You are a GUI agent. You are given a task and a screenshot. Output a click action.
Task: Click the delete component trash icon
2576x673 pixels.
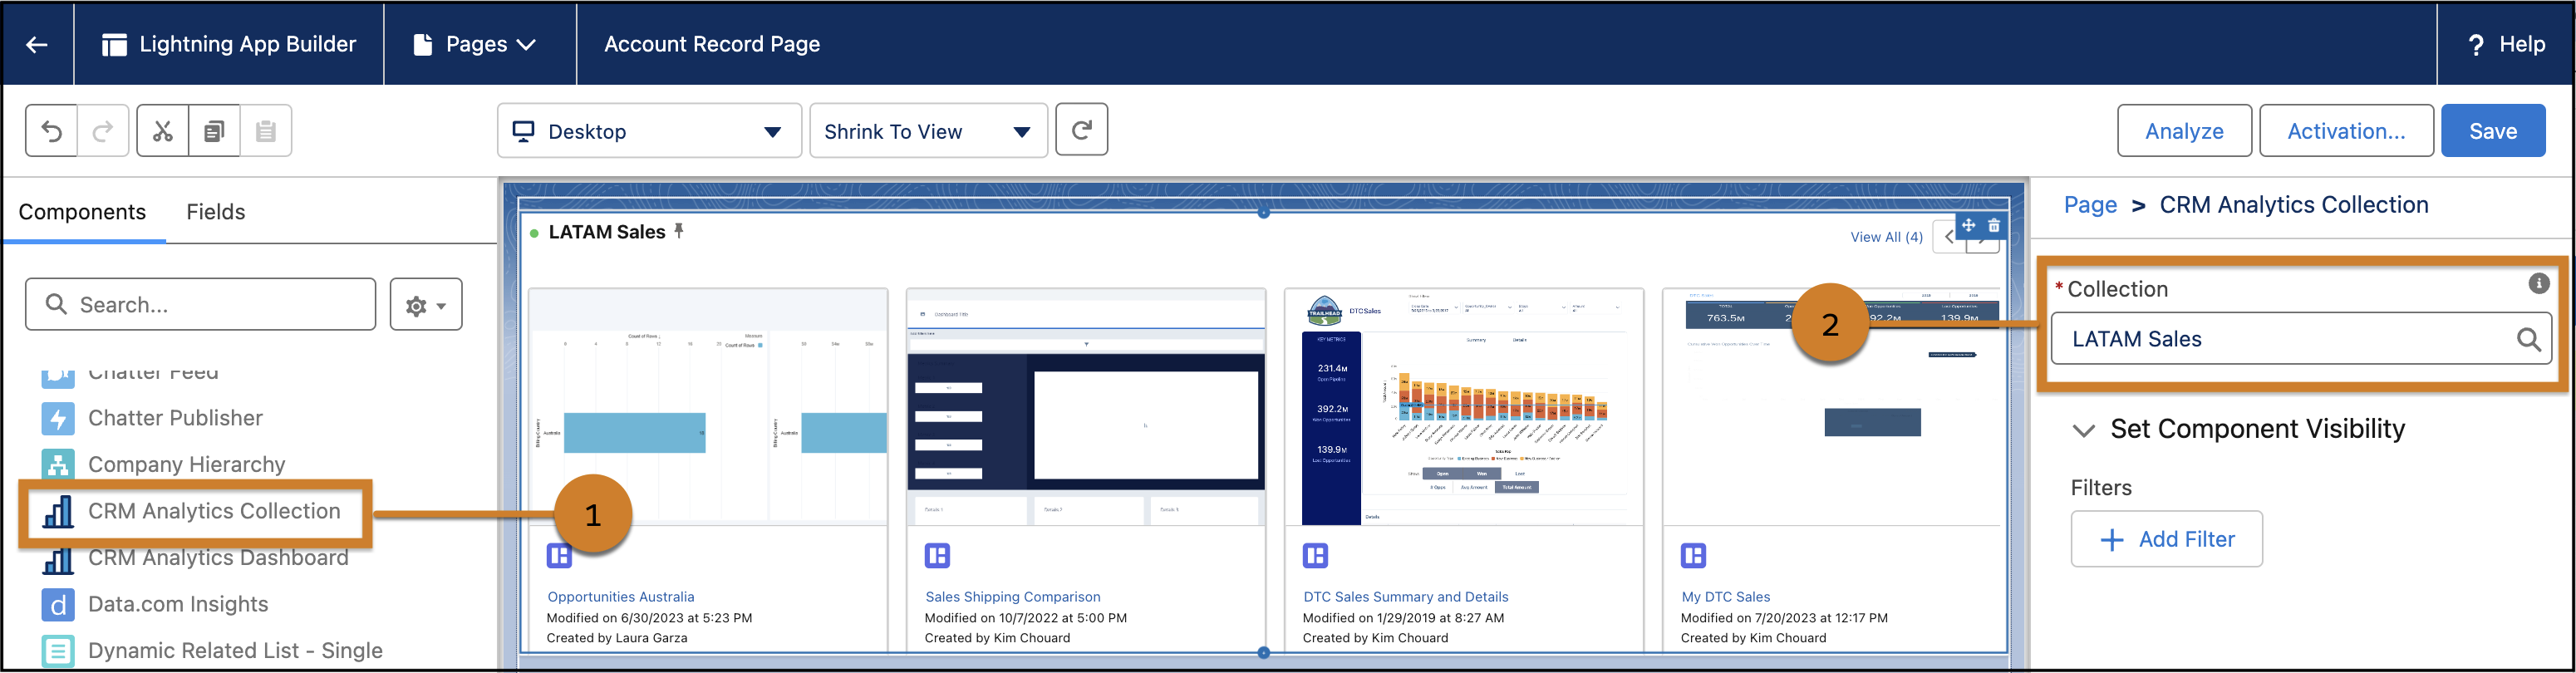(x=1994, y=225)
